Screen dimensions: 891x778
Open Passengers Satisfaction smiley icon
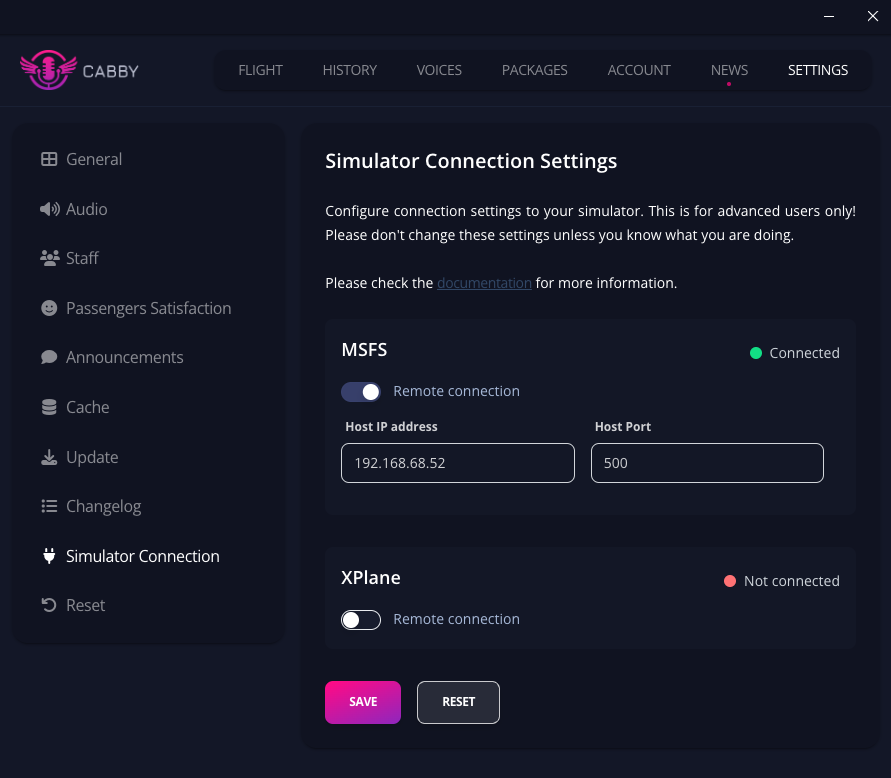click(49, 308)
